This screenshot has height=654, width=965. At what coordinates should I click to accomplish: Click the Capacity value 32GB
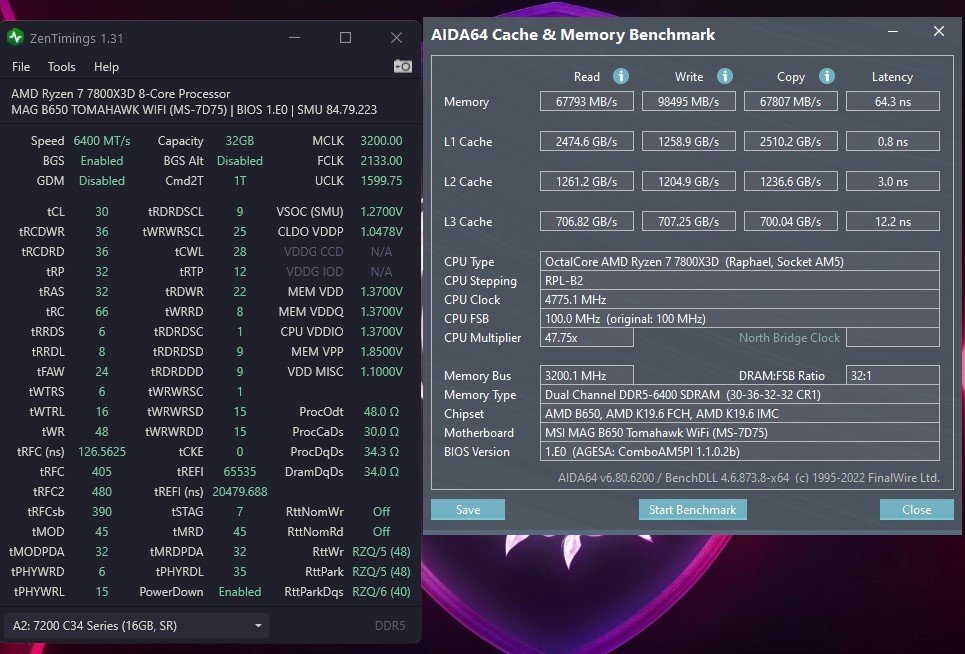(239, 141)
